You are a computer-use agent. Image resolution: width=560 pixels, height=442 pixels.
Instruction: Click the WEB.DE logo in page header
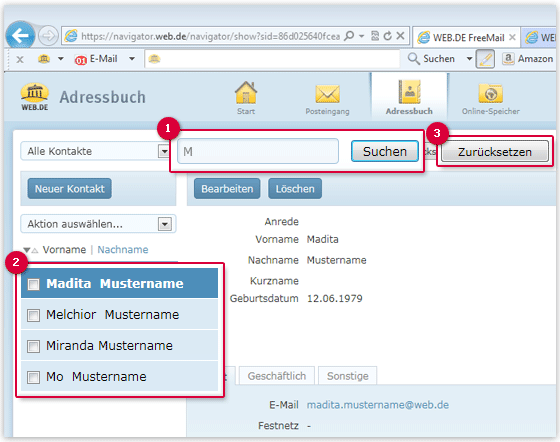coord(35,96)
